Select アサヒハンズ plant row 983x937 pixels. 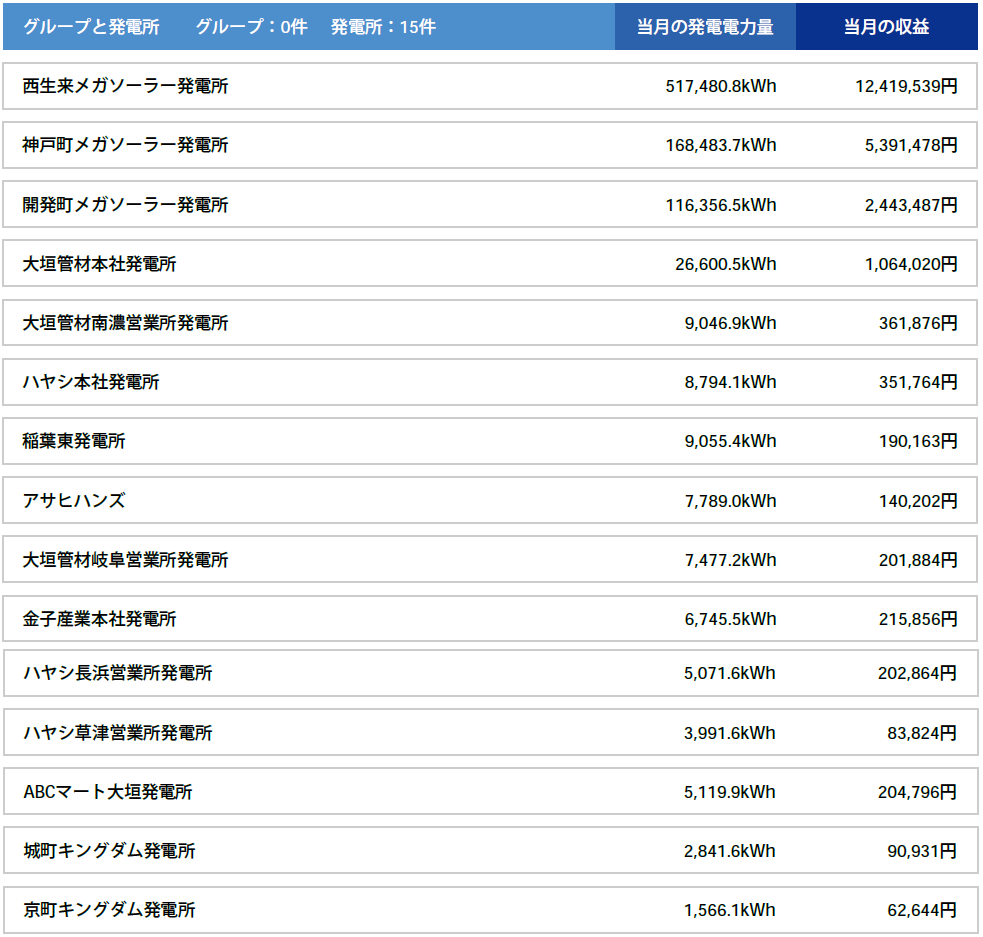coord(490,500)
